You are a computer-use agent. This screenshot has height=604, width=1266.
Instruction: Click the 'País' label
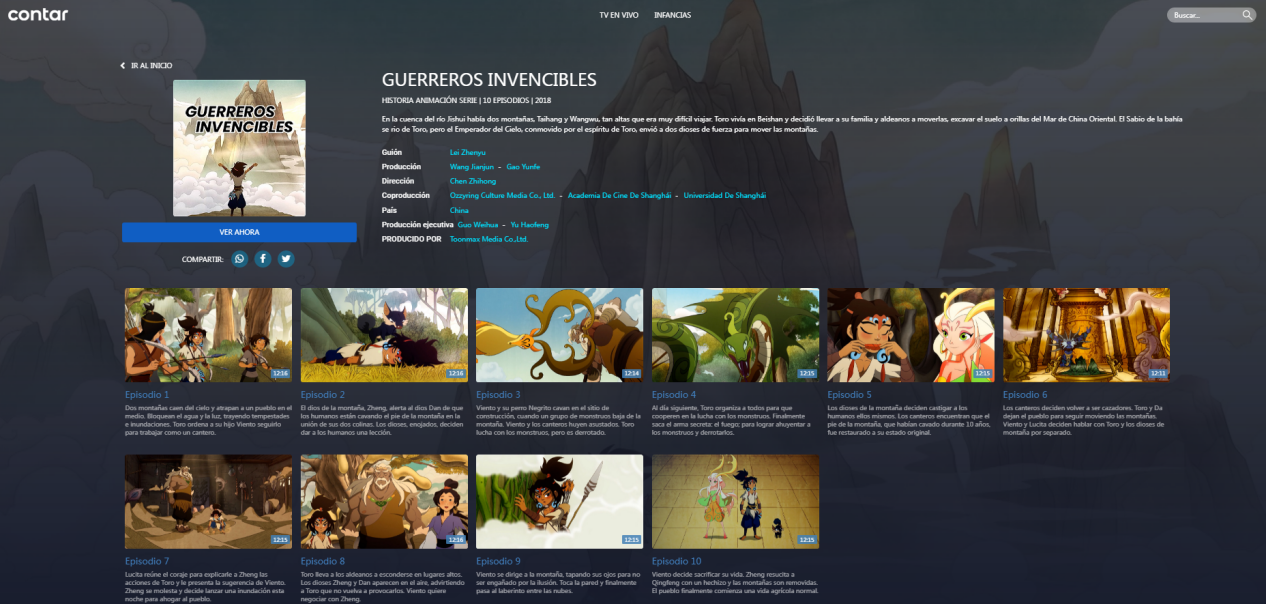389,211
